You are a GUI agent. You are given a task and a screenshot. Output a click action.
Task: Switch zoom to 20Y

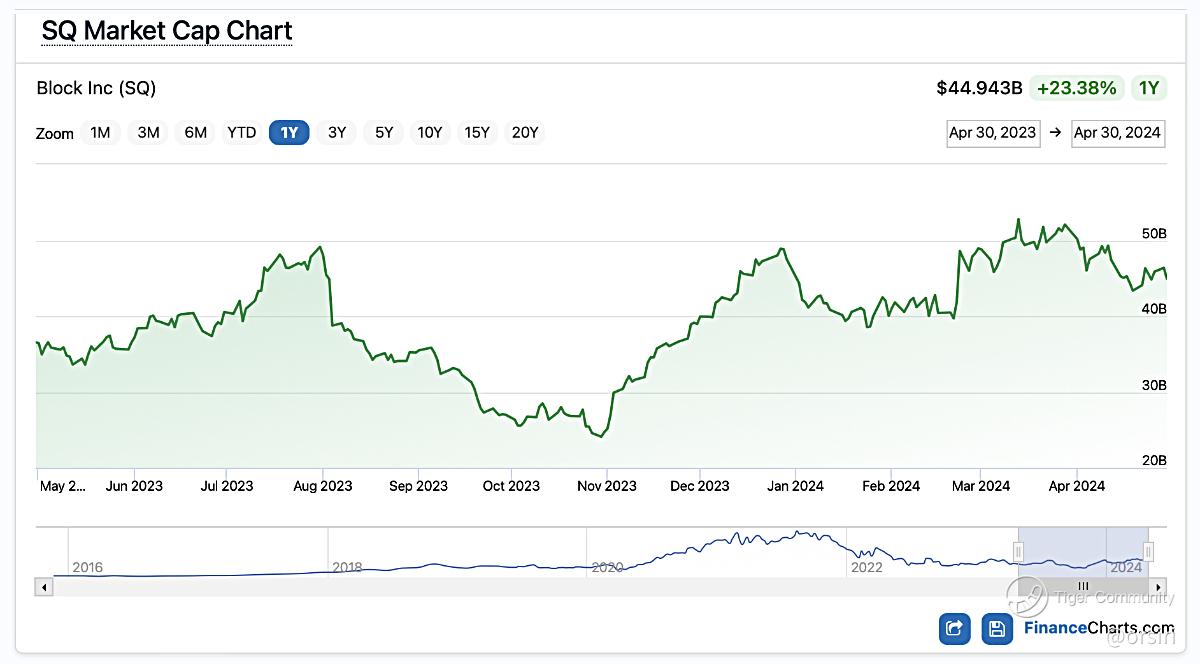[524, 132]
